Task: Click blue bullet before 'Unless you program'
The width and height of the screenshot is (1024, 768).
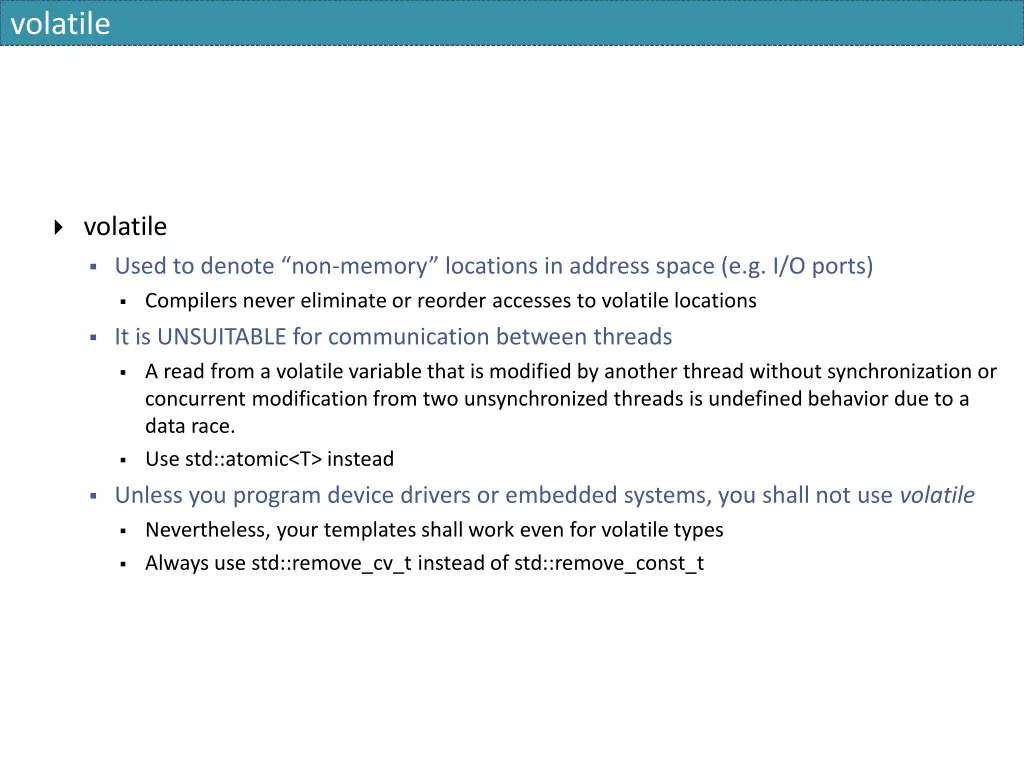Action: coord(93,496)
